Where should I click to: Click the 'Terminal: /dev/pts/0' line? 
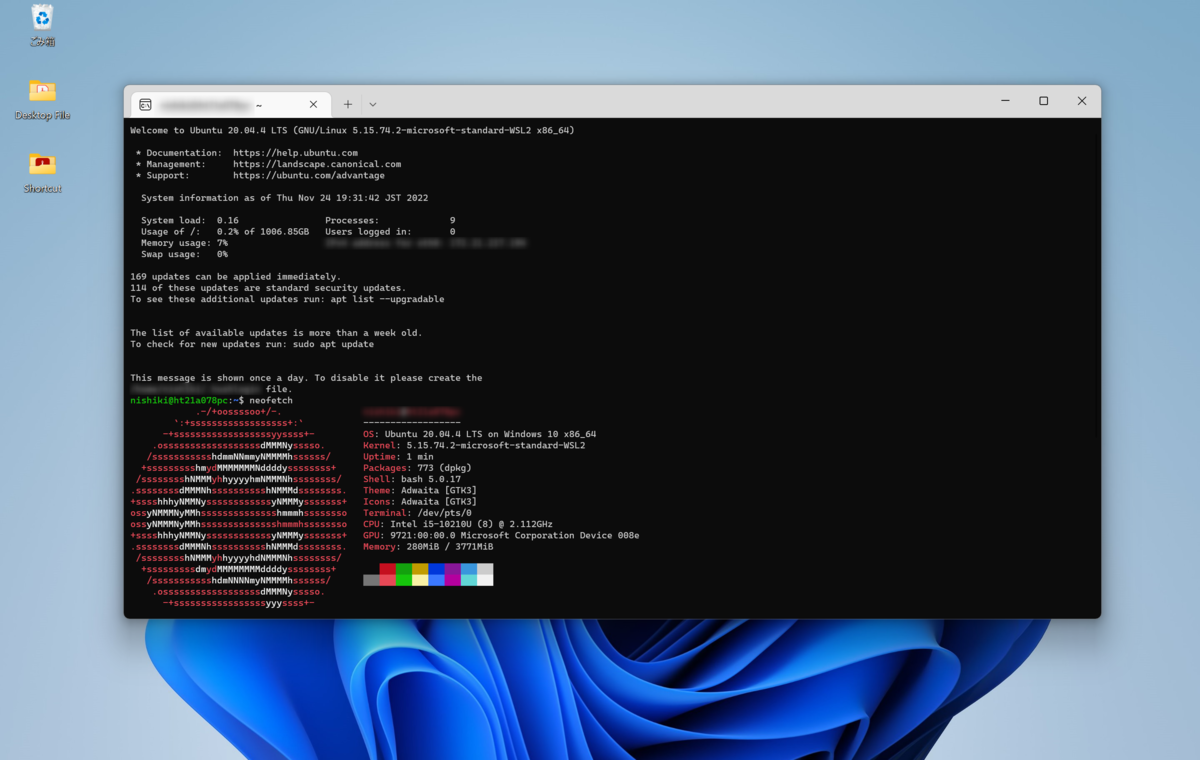coord(417,513)
